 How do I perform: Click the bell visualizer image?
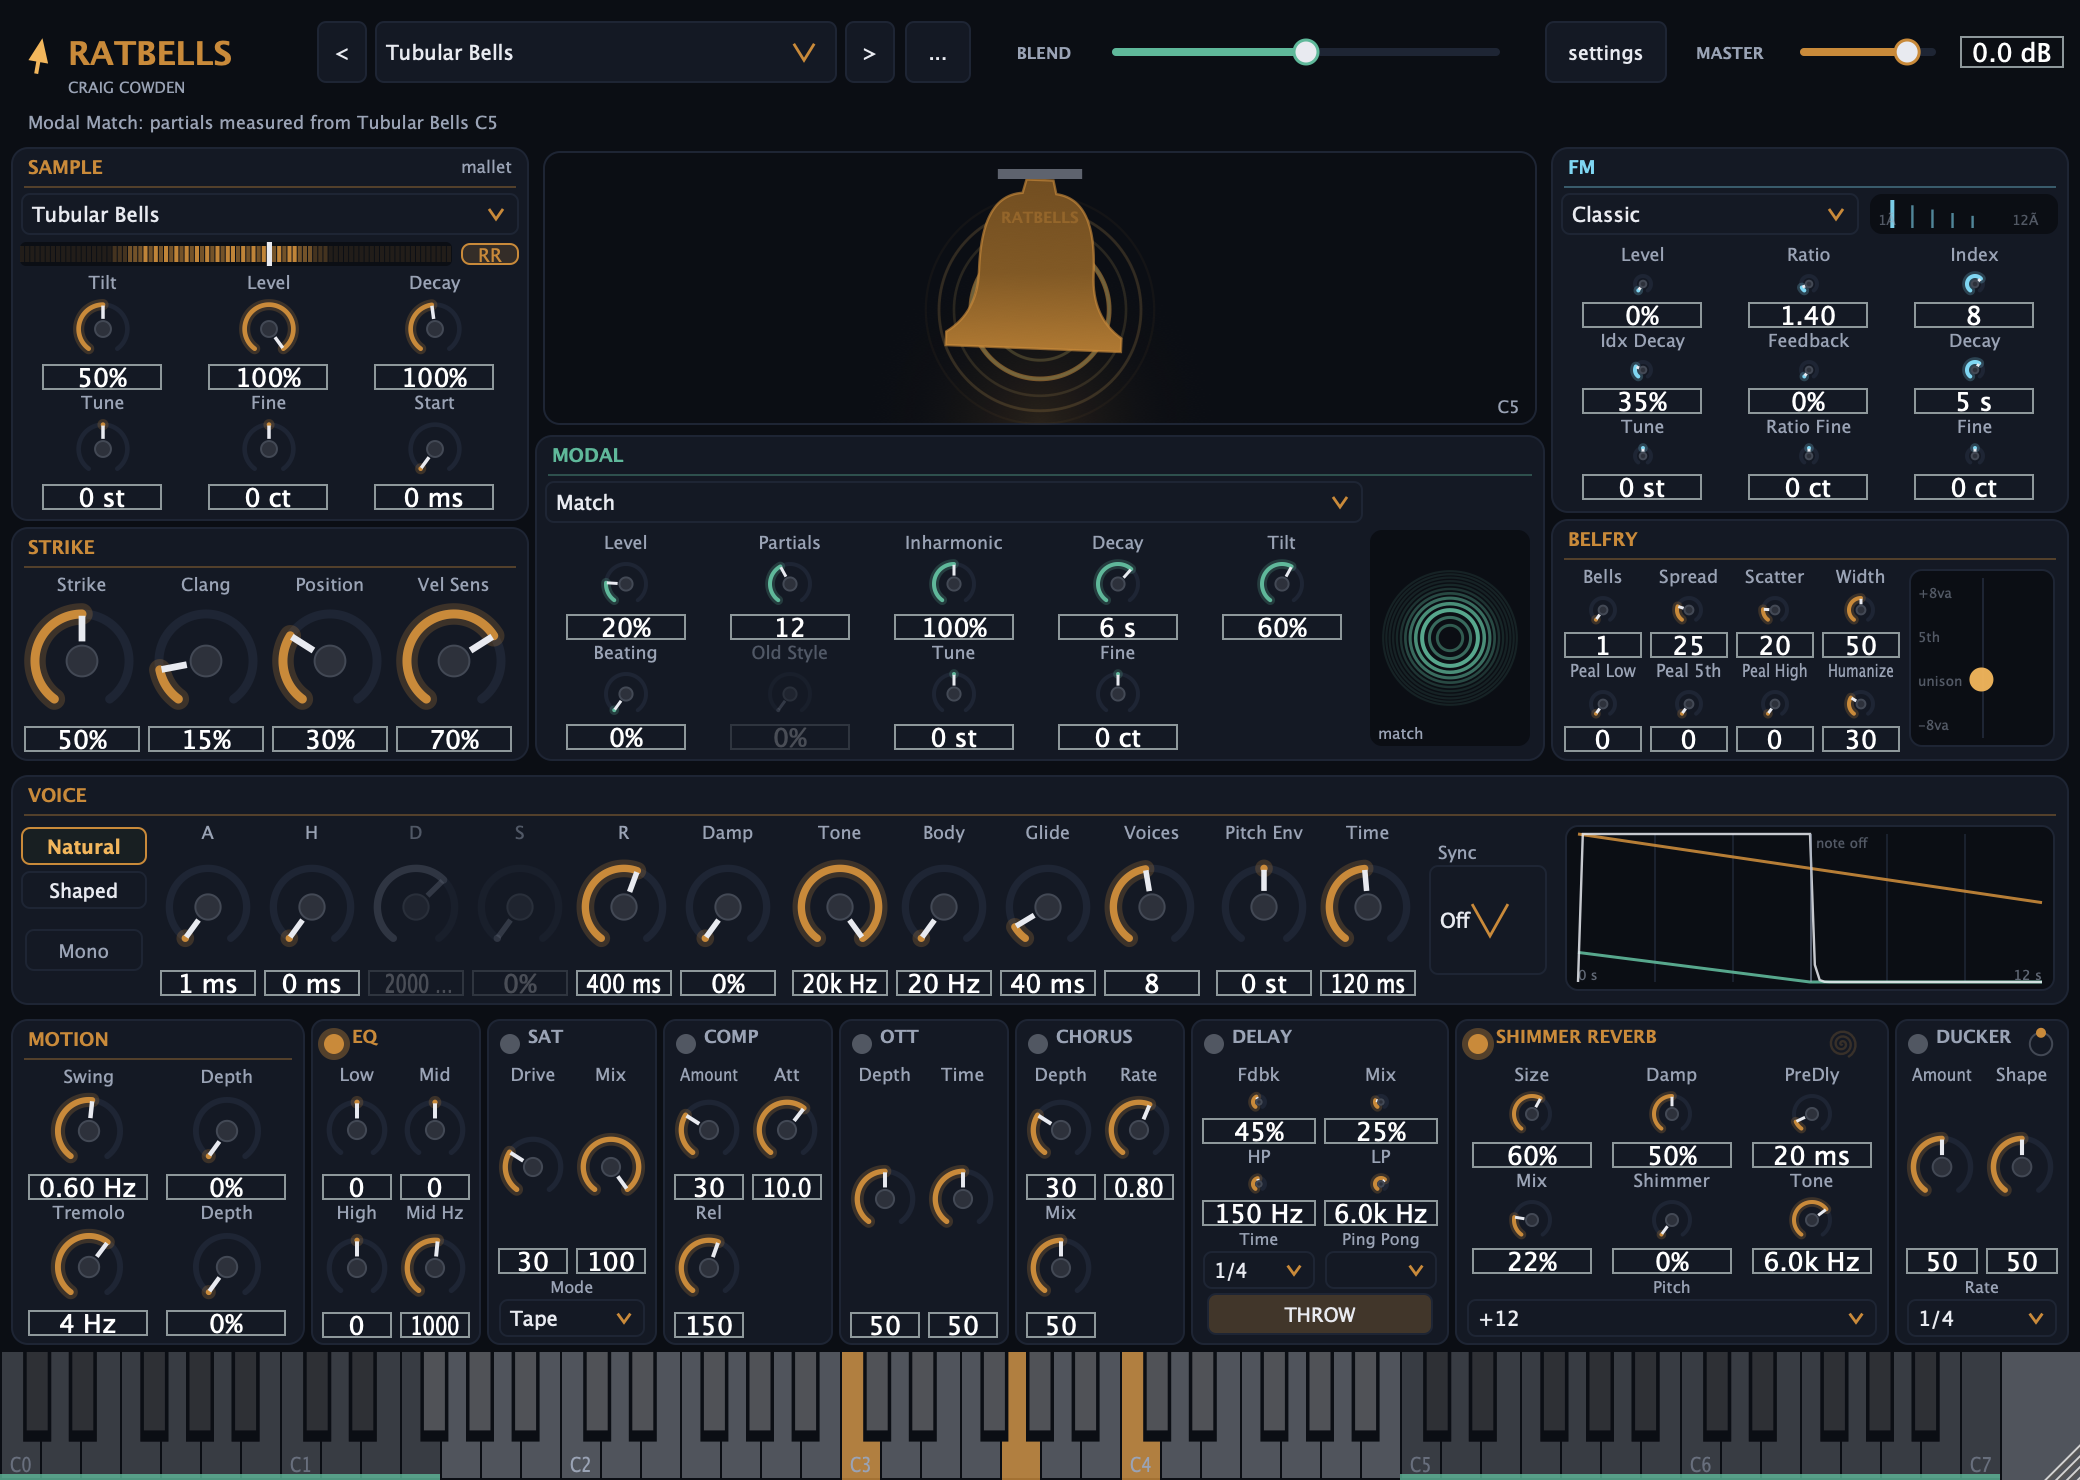(1040, 288)
